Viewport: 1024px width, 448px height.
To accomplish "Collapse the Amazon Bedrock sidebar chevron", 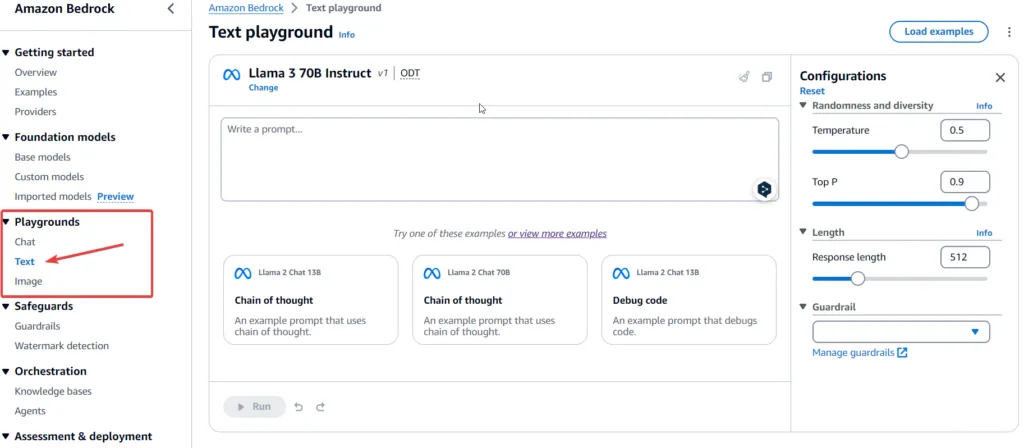I will tap(171, 9).
